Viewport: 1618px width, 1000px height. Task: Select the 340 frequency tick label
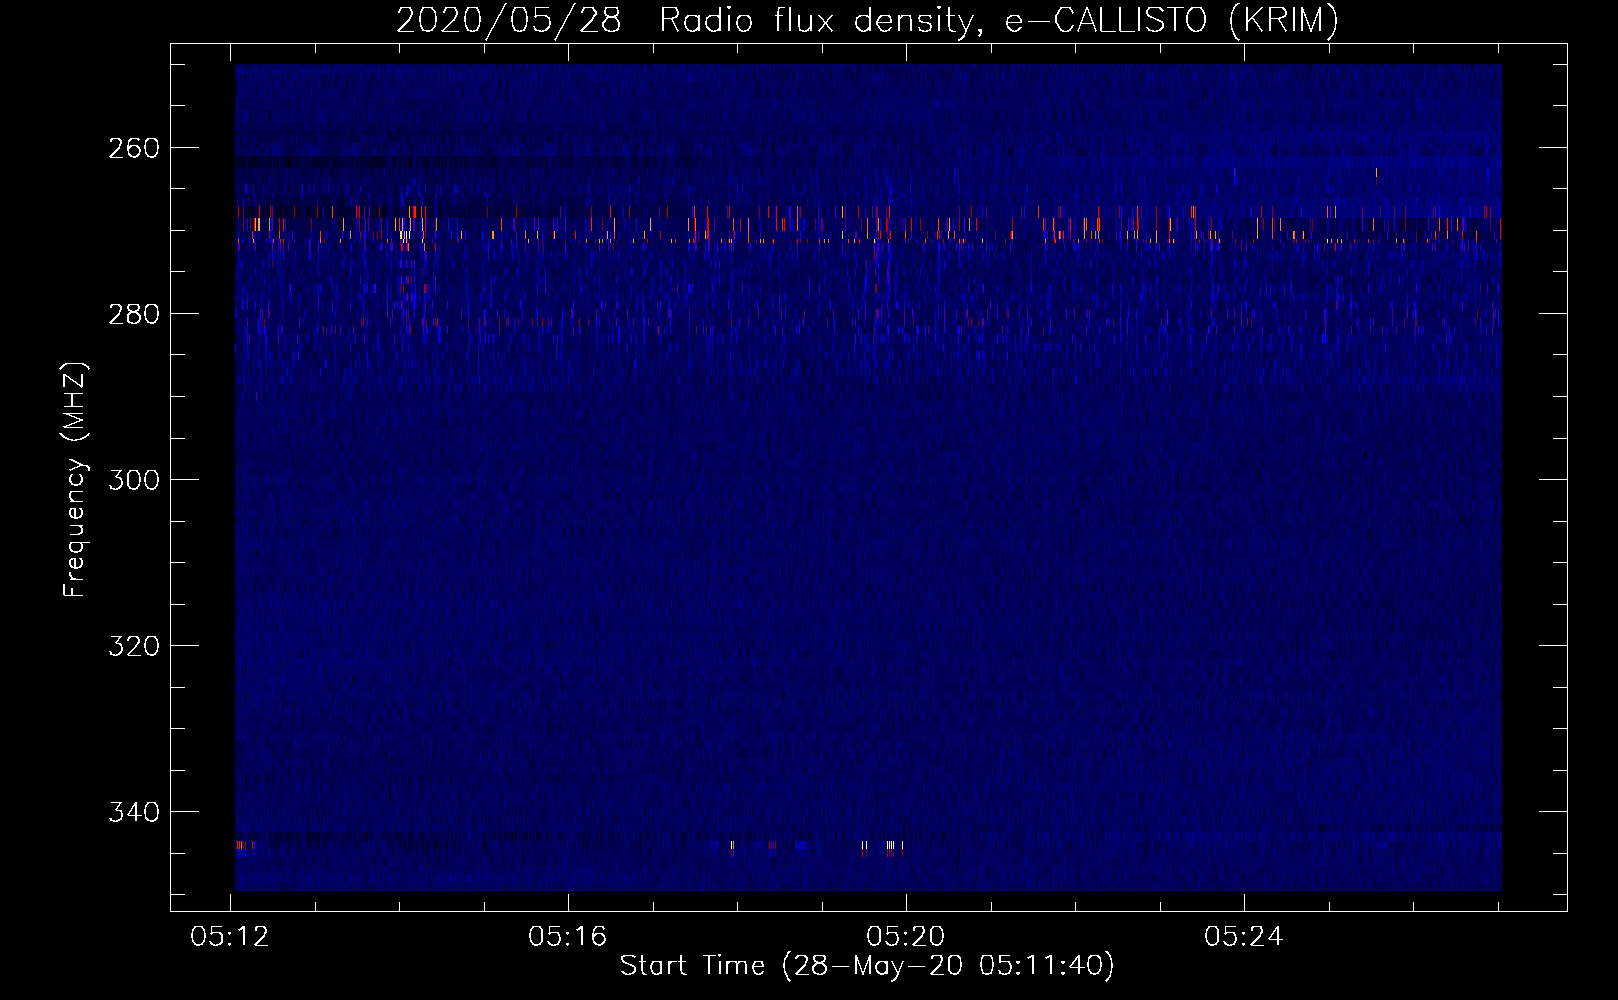point(133,812)
